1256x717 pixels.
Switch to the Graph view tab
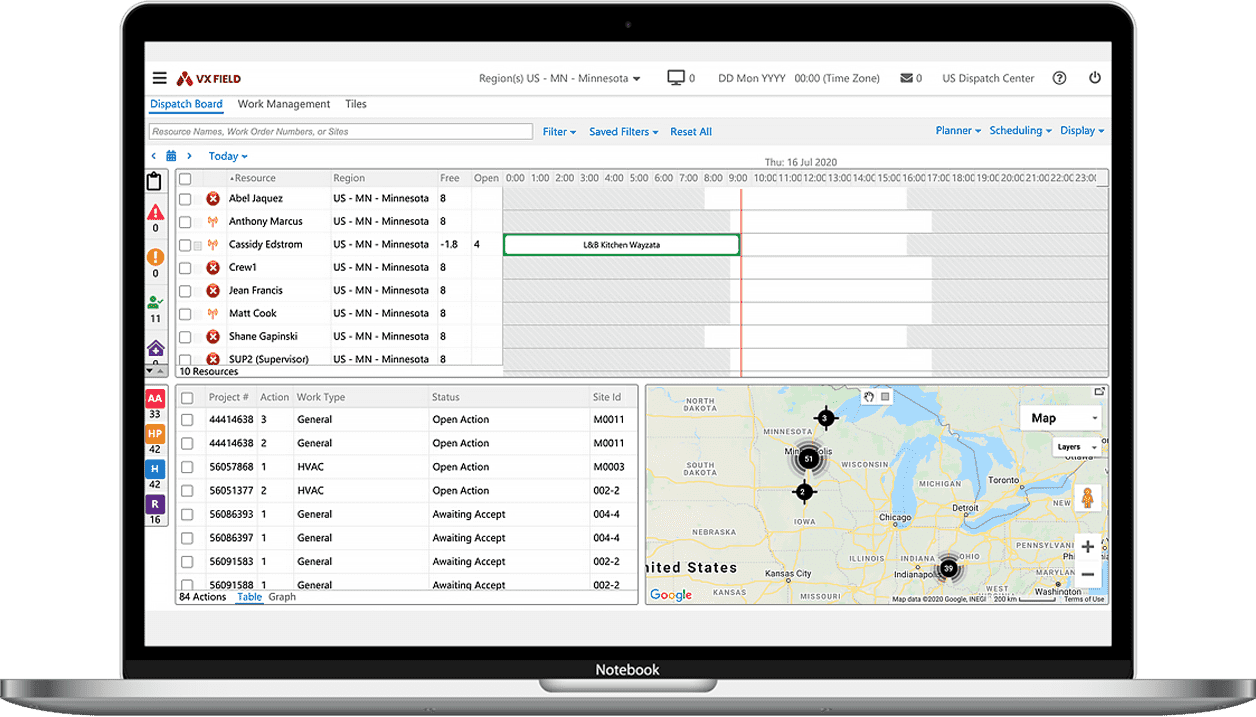[x=282, y=597]
